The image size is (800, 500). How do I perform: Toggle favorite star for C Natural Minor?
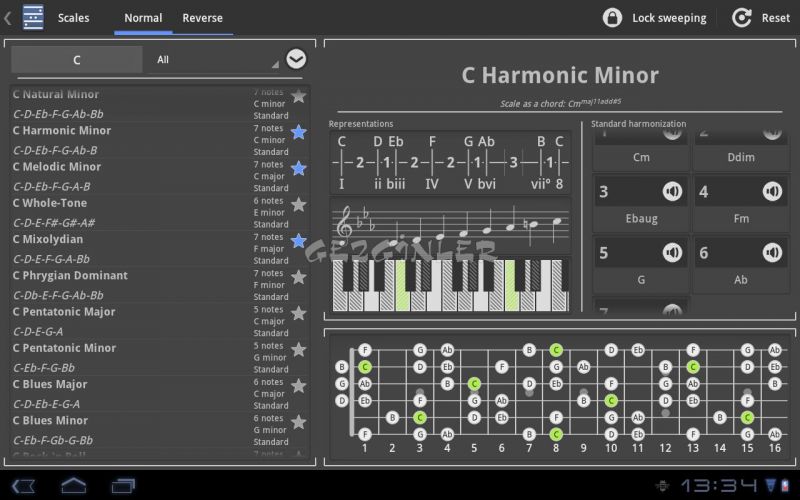pyautogui.click(x=298, y=96)
